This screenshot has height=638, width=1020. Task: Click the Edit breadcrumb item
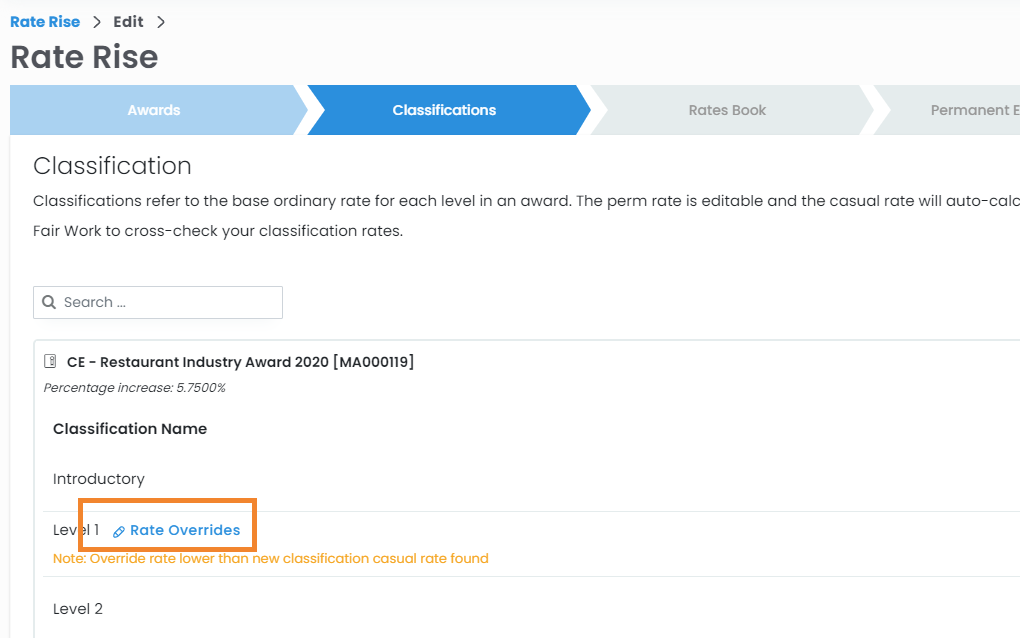tap(128, 22)
